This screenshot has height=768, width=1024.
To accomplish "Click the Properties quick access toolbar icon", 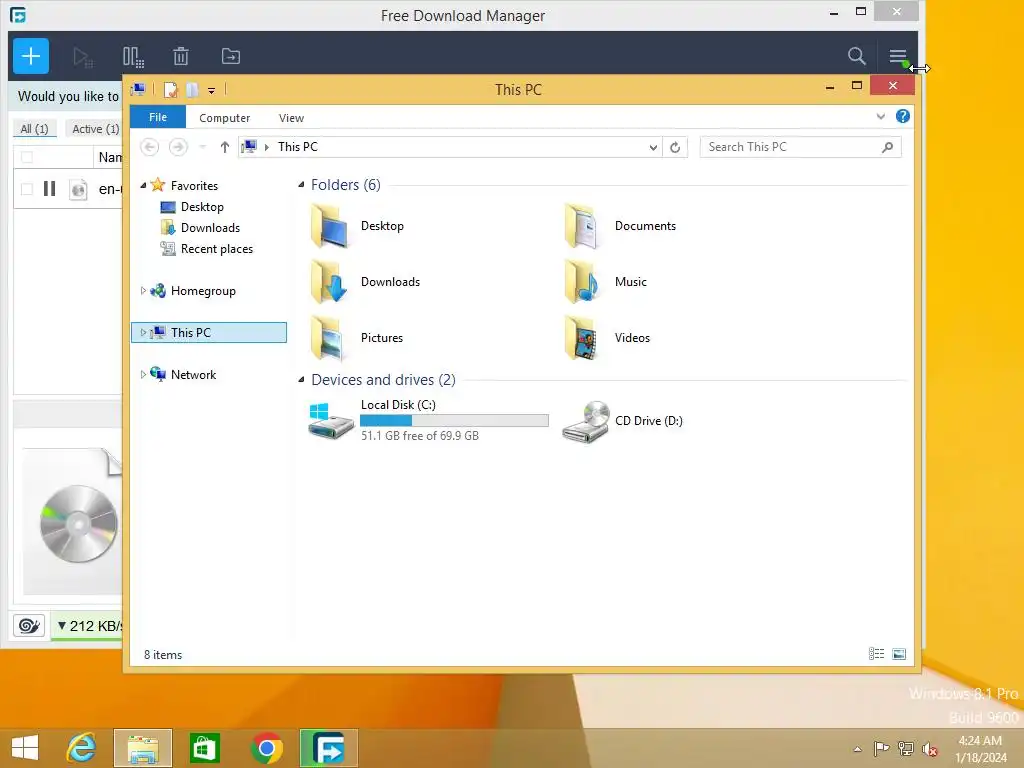I will click(x=170, y=89).
